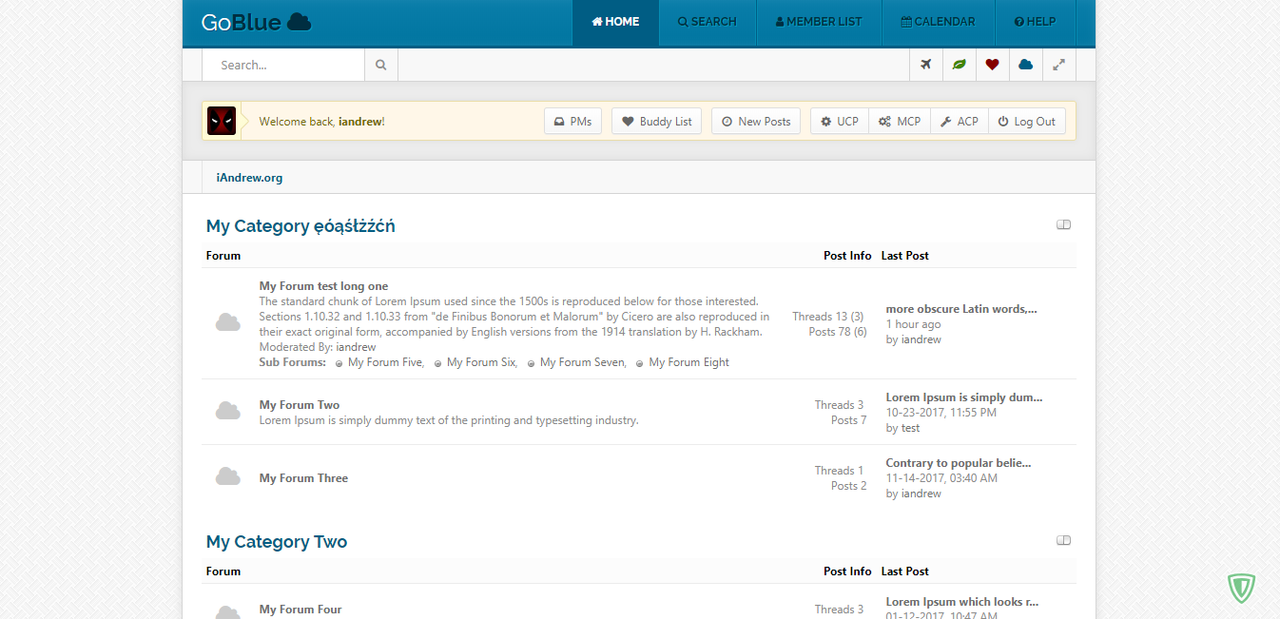Select the red heart theme icon
The image size is (1280, 619).
[x=992, y=65]
